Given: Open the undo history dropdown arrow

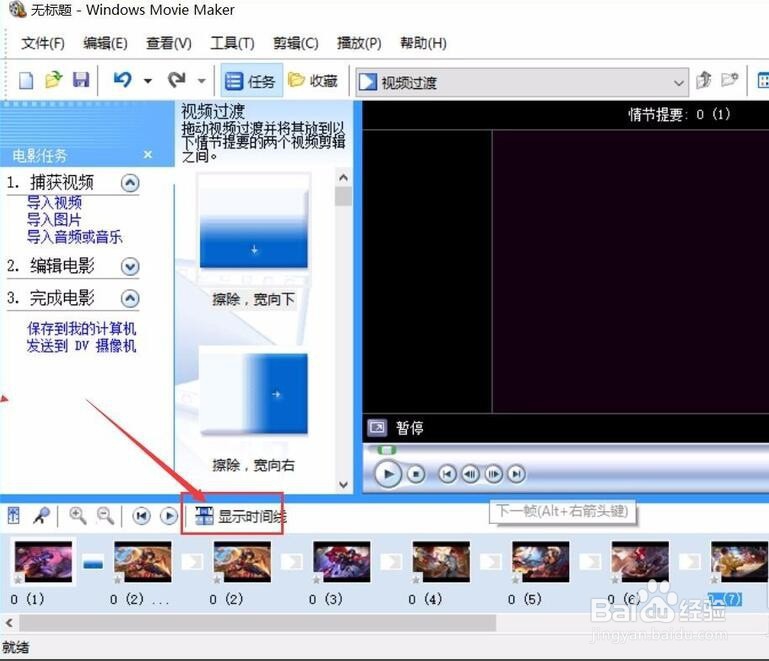Looking at the screenshot, I should pyautogui.click(x=148, y=80).
